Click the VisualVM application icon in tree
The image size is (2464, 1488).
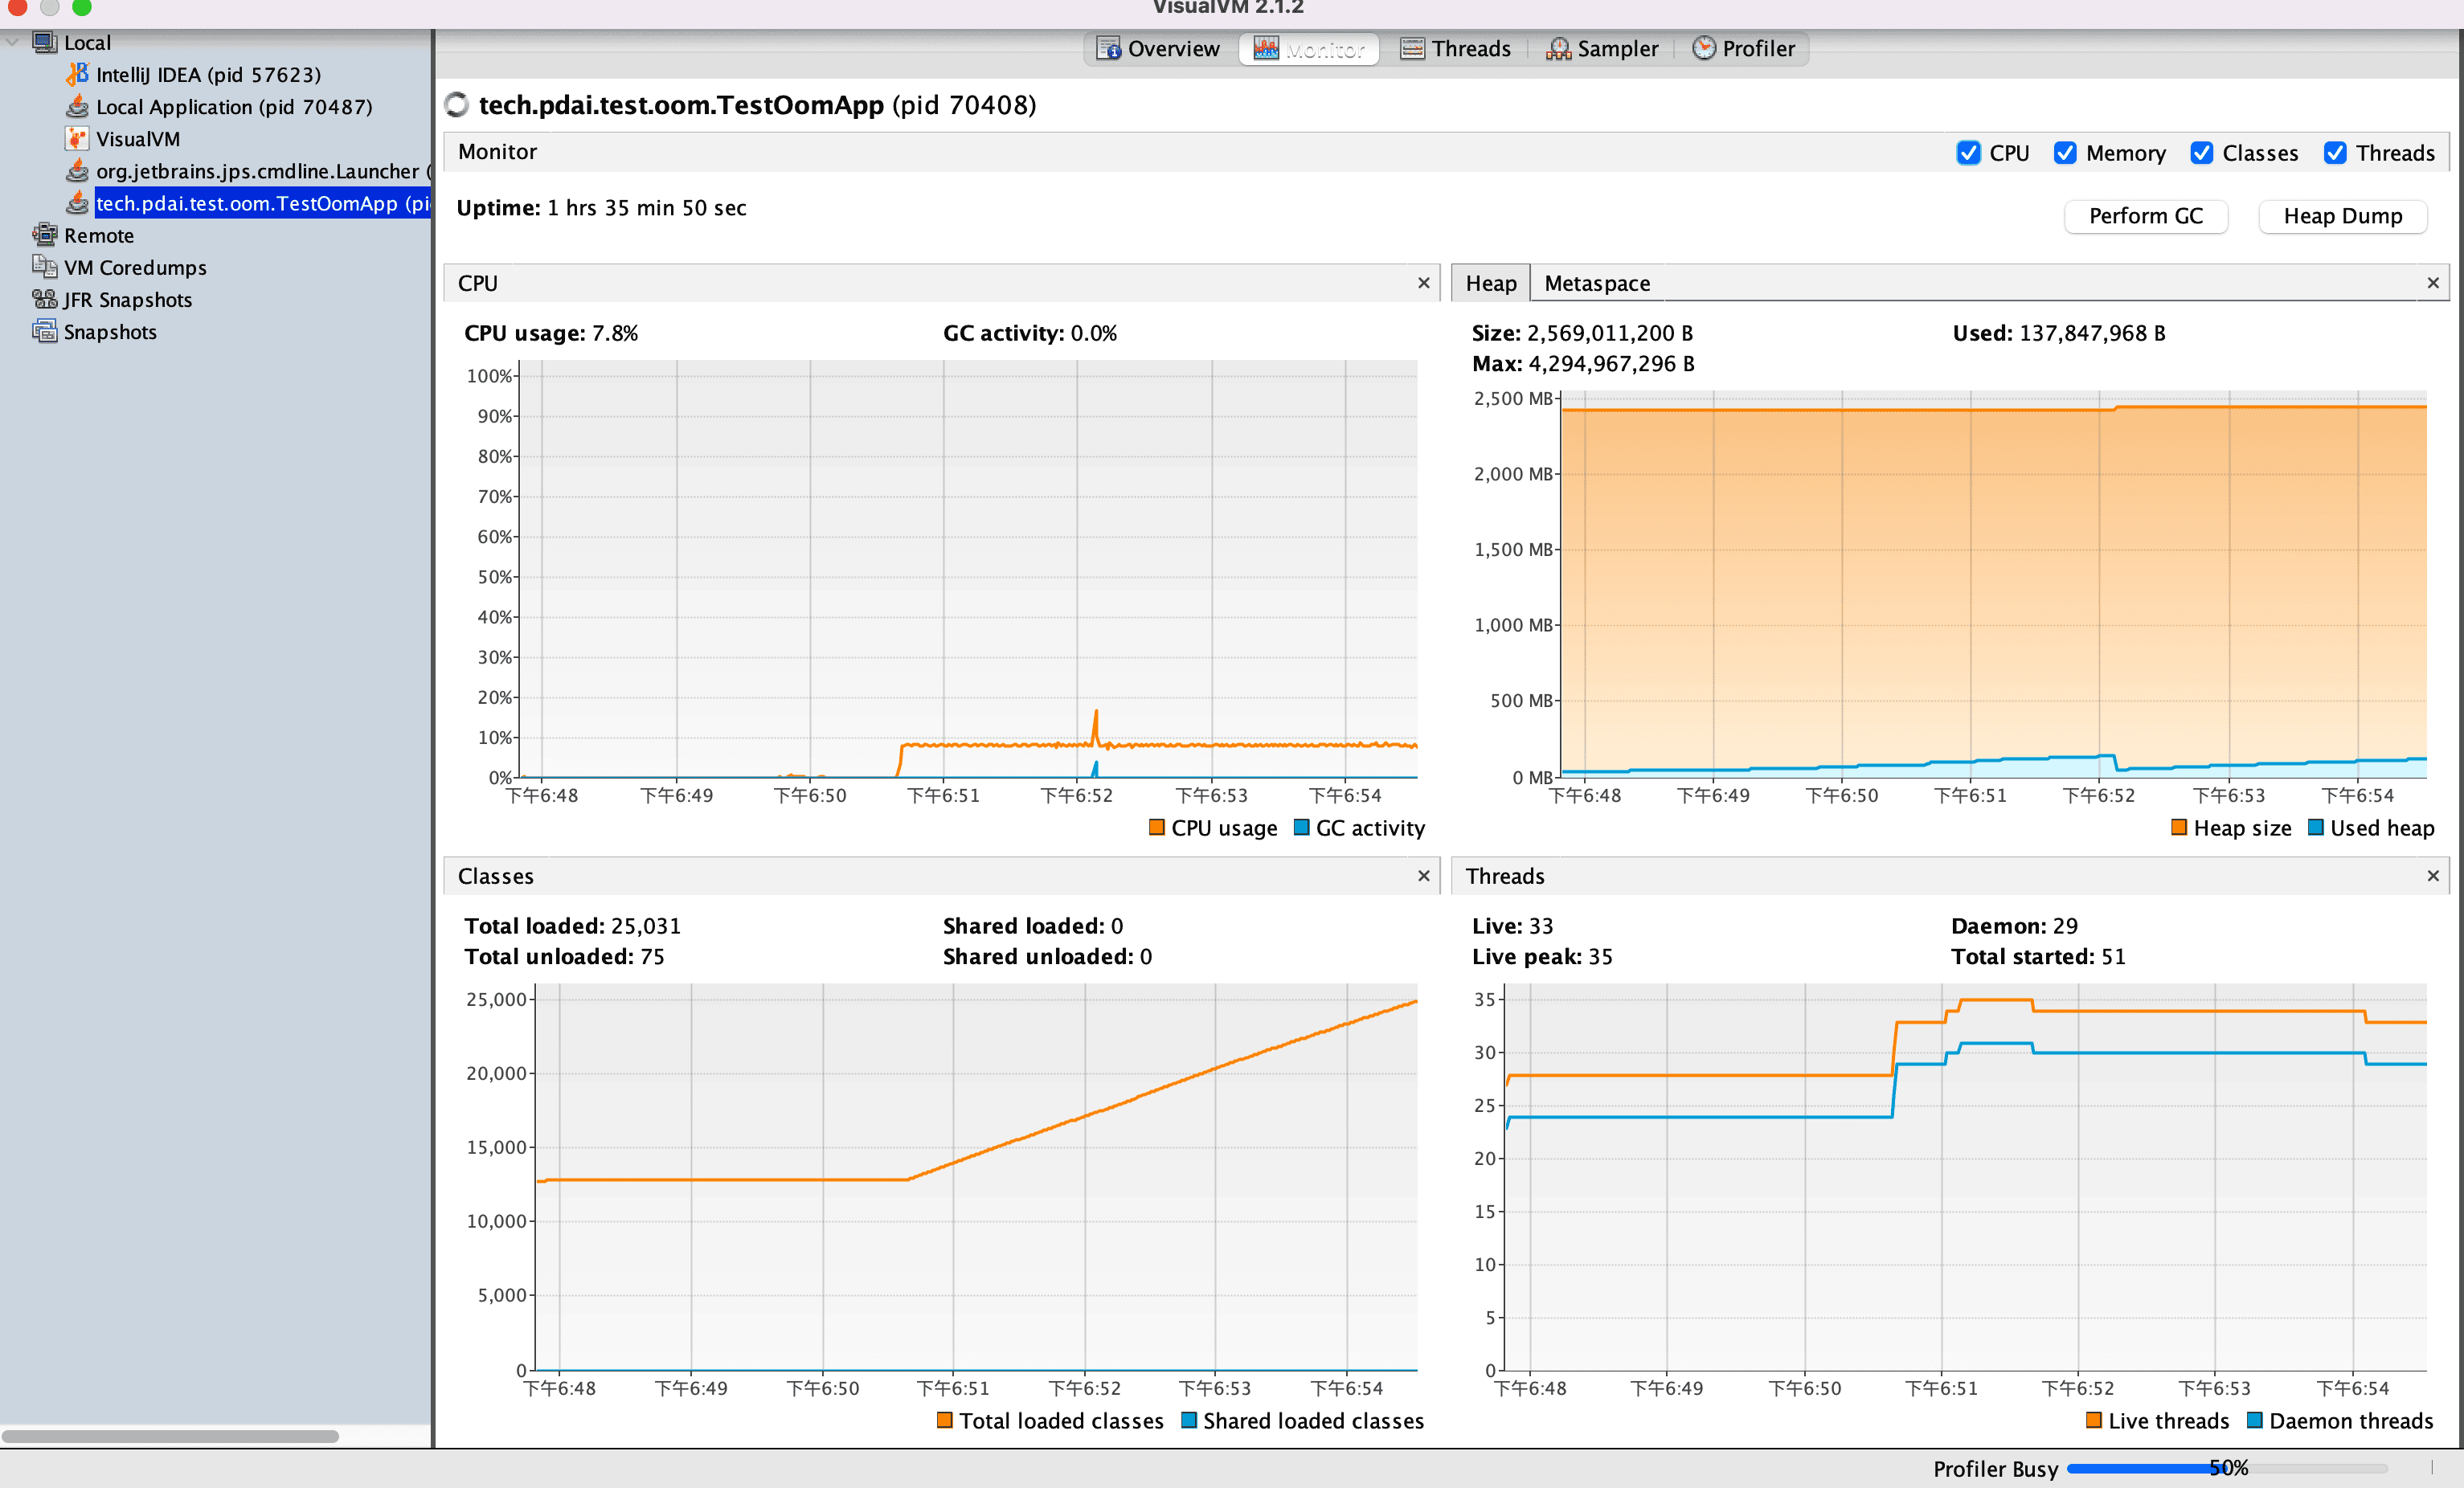(77, 138)
